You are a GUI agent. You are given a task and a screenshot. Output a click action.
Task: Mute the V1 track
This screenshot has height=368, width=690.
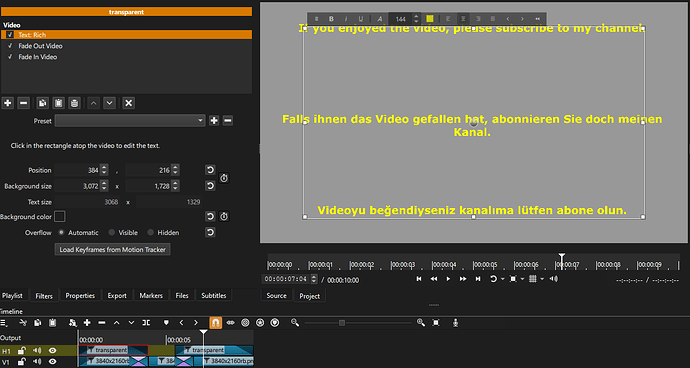click(x=37, y=361)
